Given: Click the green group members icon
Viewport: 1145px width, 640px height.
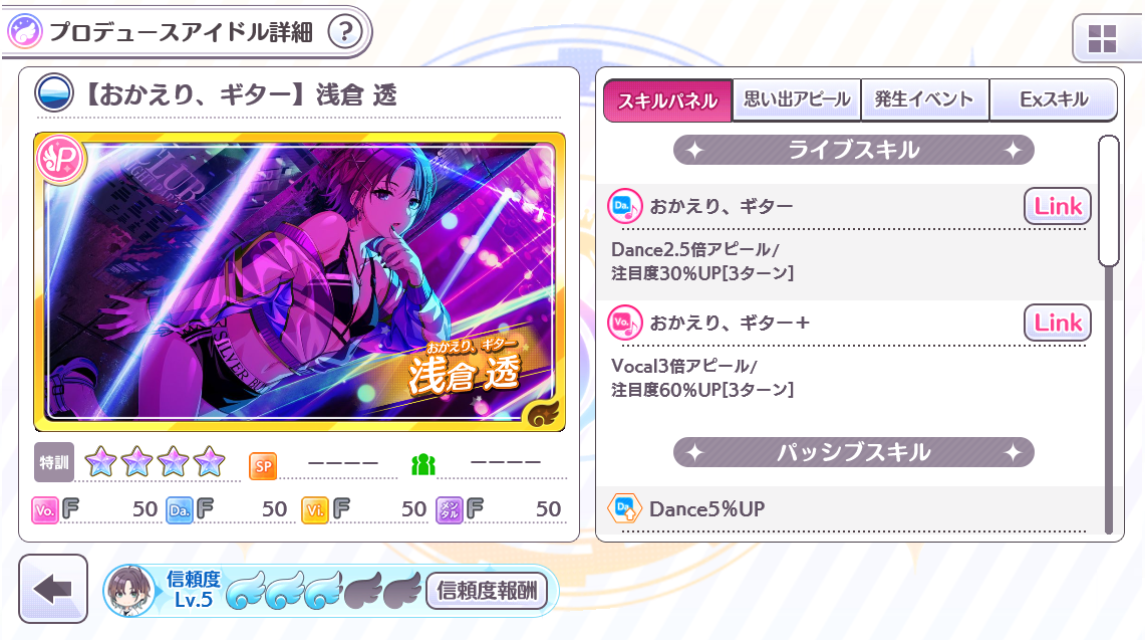Looking at the screenshot, I should 423,464.
